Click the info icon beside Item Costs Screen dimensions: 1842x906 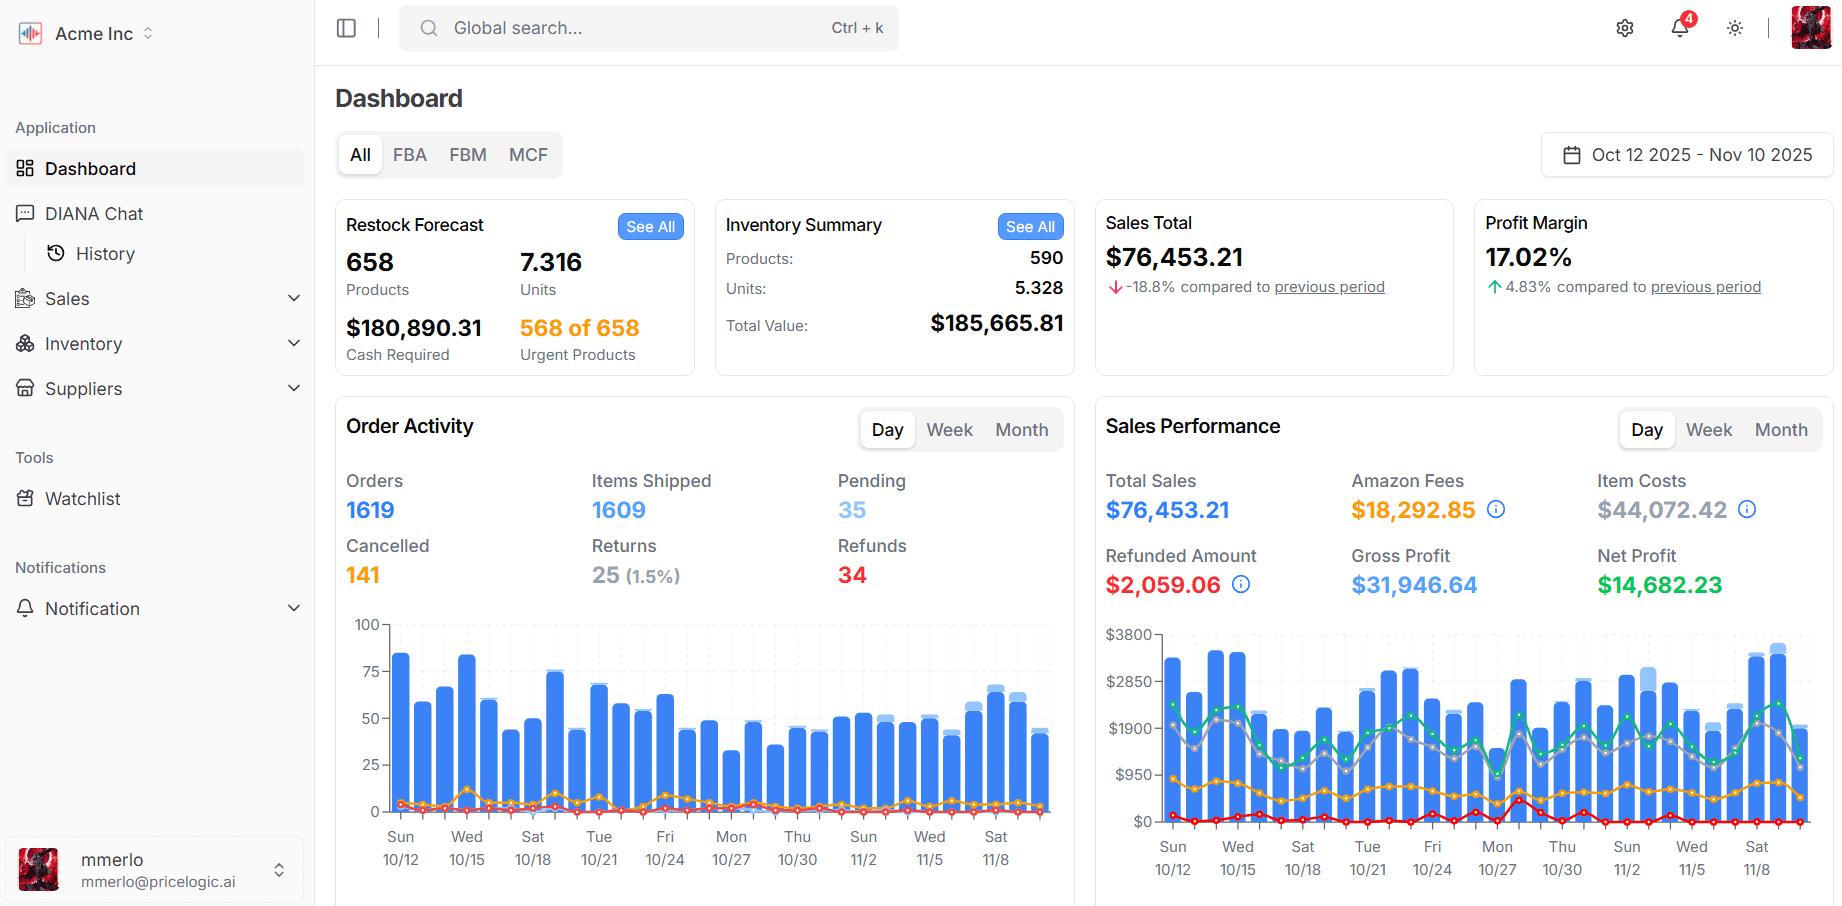click(x=1747, y=510)
